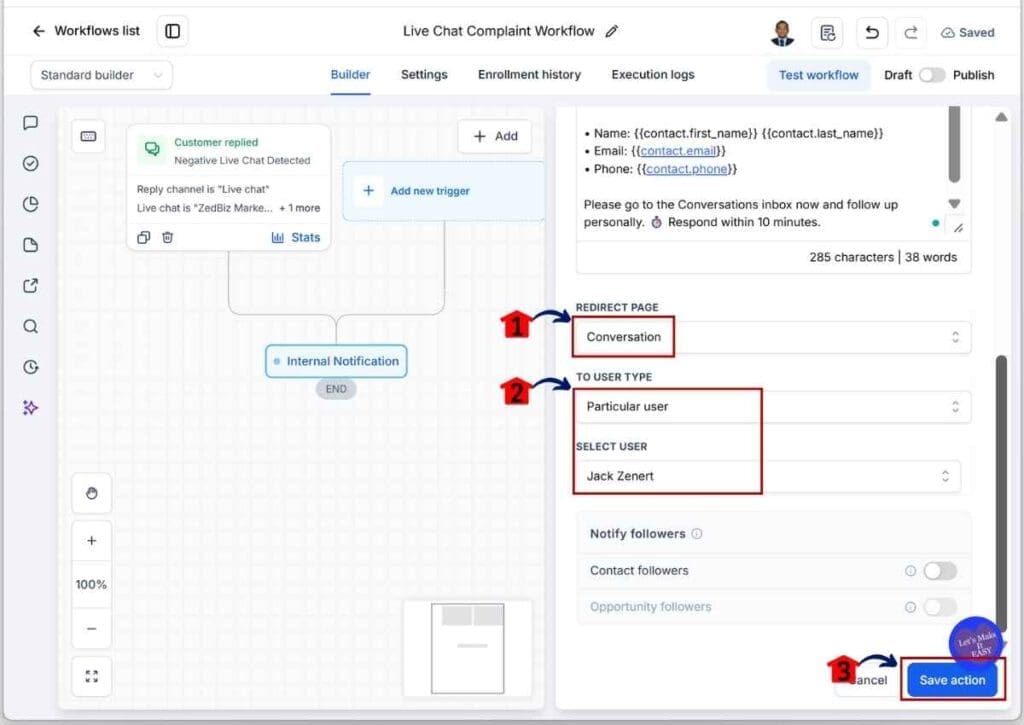Click the Customer replied trigger title
The height and width of the screenshot is (725, 1024).
[x=216, y=142]
